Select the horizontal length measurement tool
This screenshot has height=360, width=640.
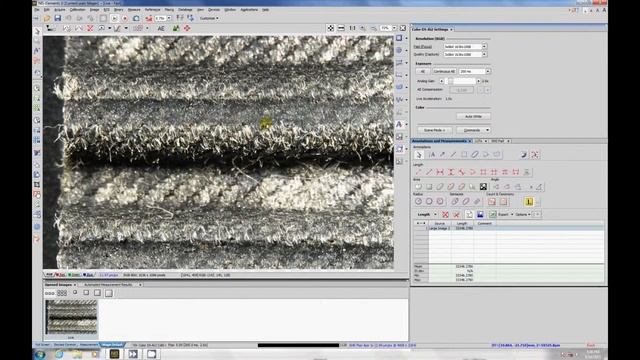click(x=440, y=172)
